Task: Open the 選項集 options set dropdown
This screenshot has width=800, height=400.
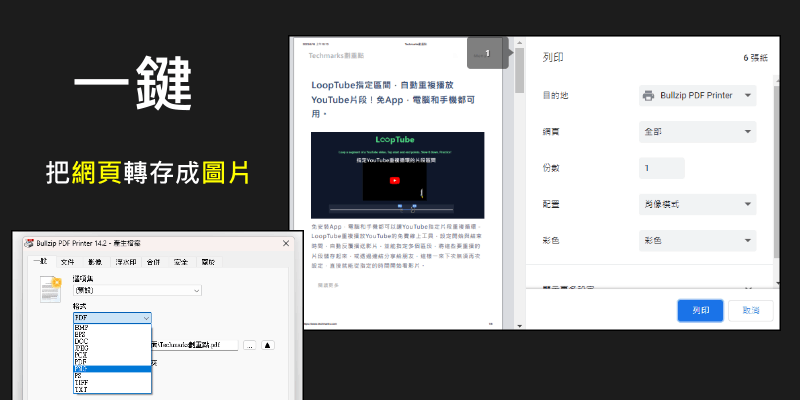Action: pos(138,291)
